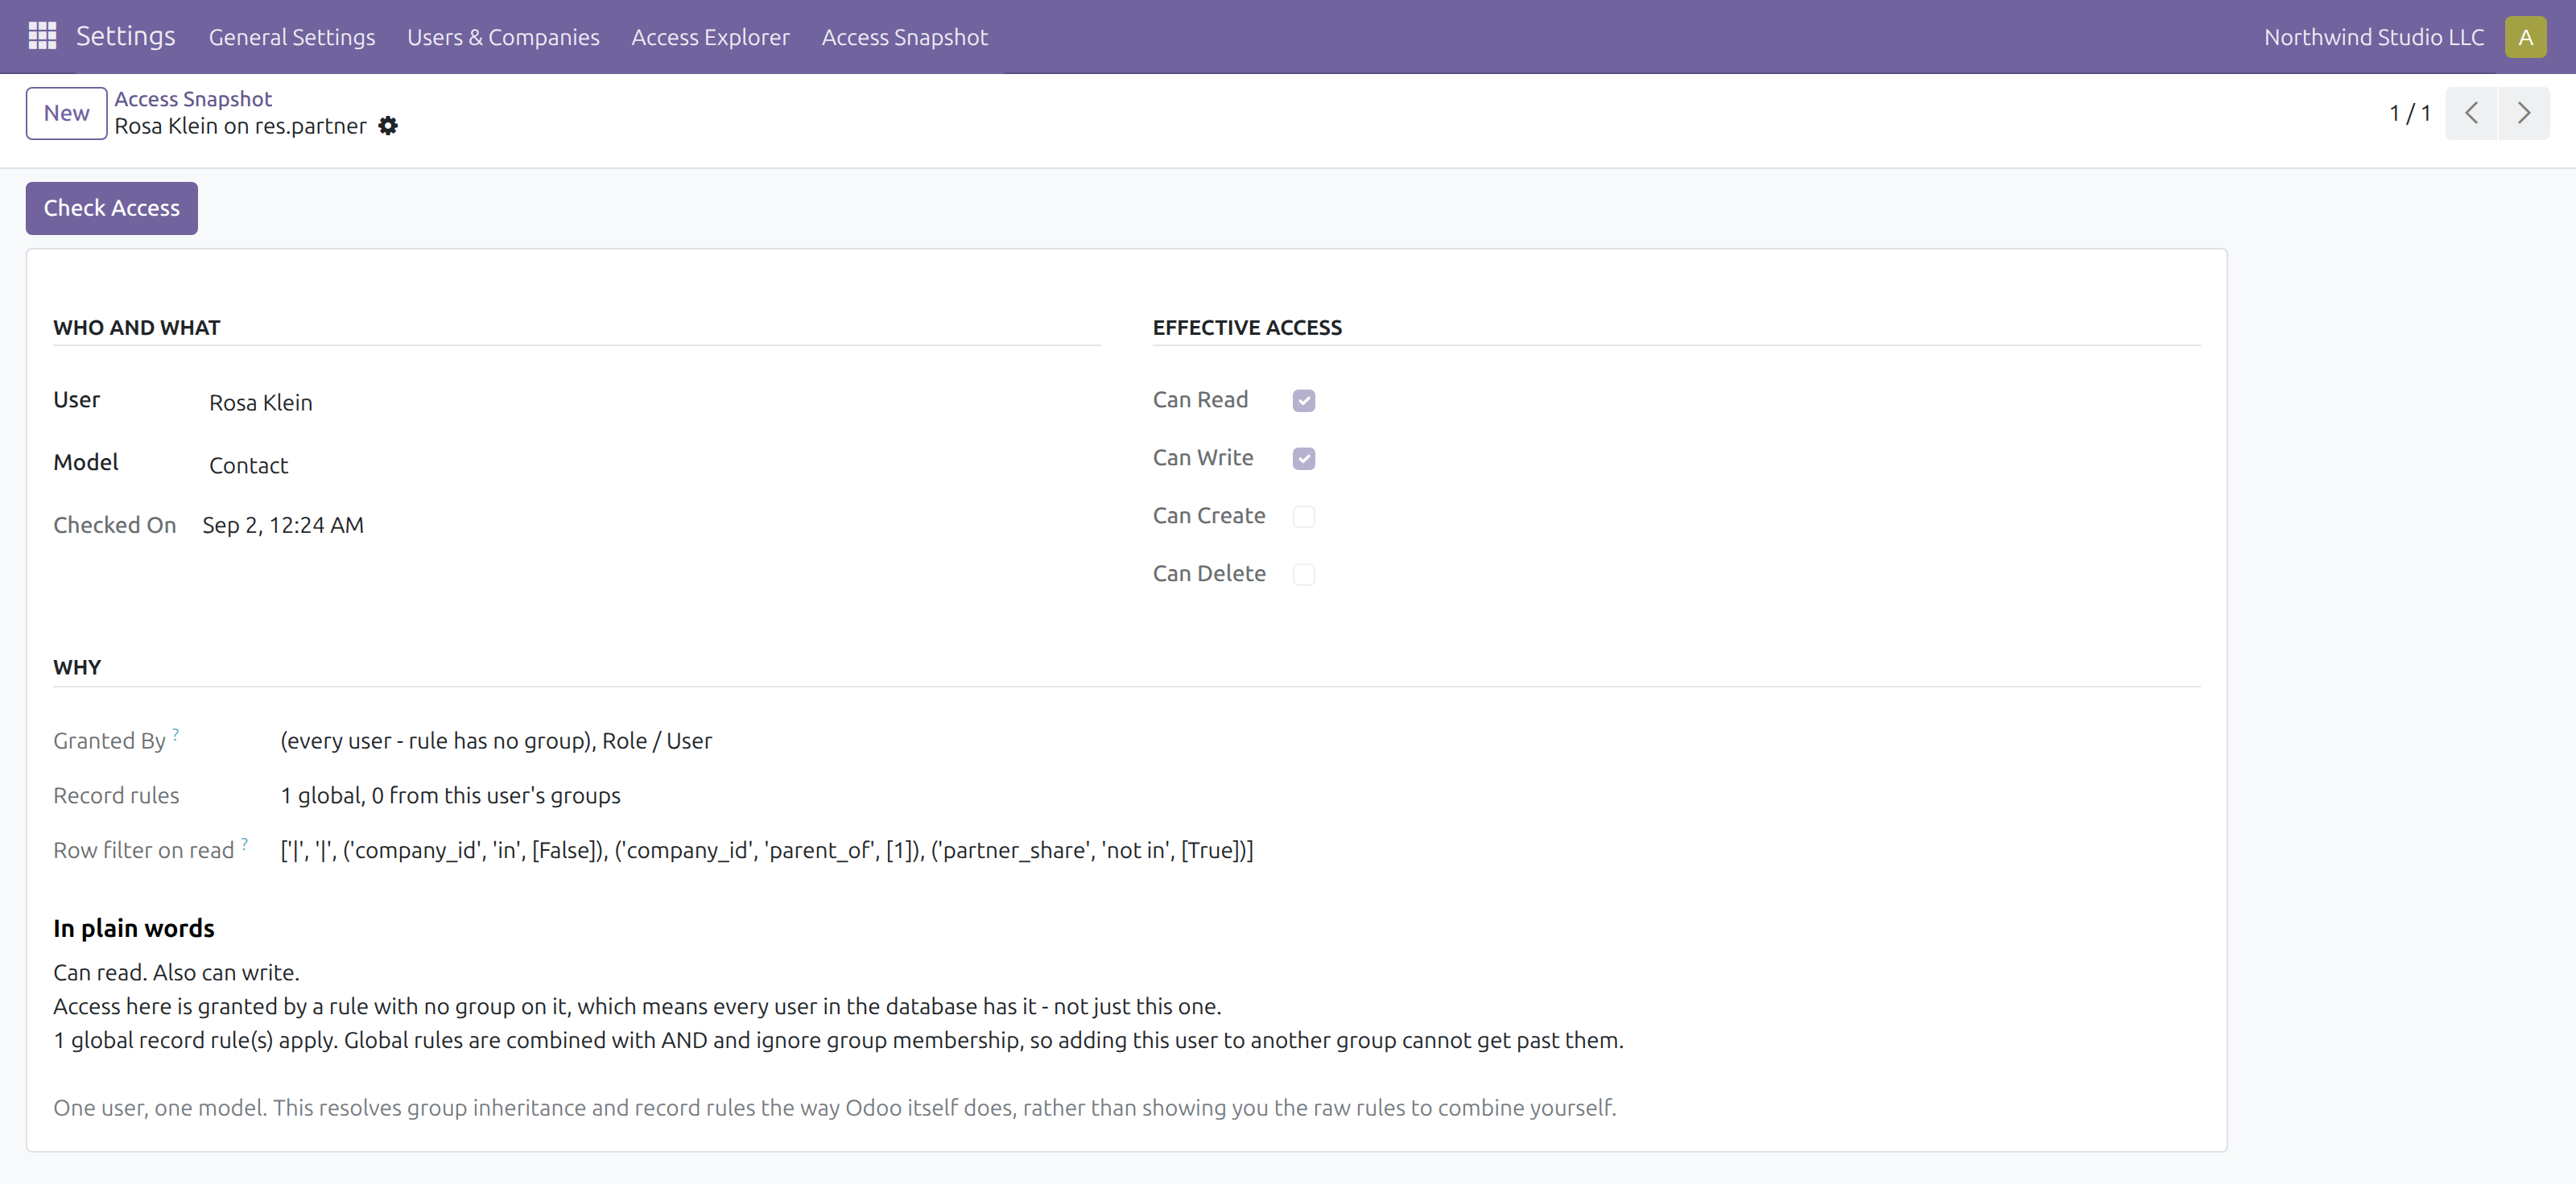The width and height of the screenshot is (2576, 1184).
Task: Toggle the Can Create checkbox
Action: (1303, 517)
